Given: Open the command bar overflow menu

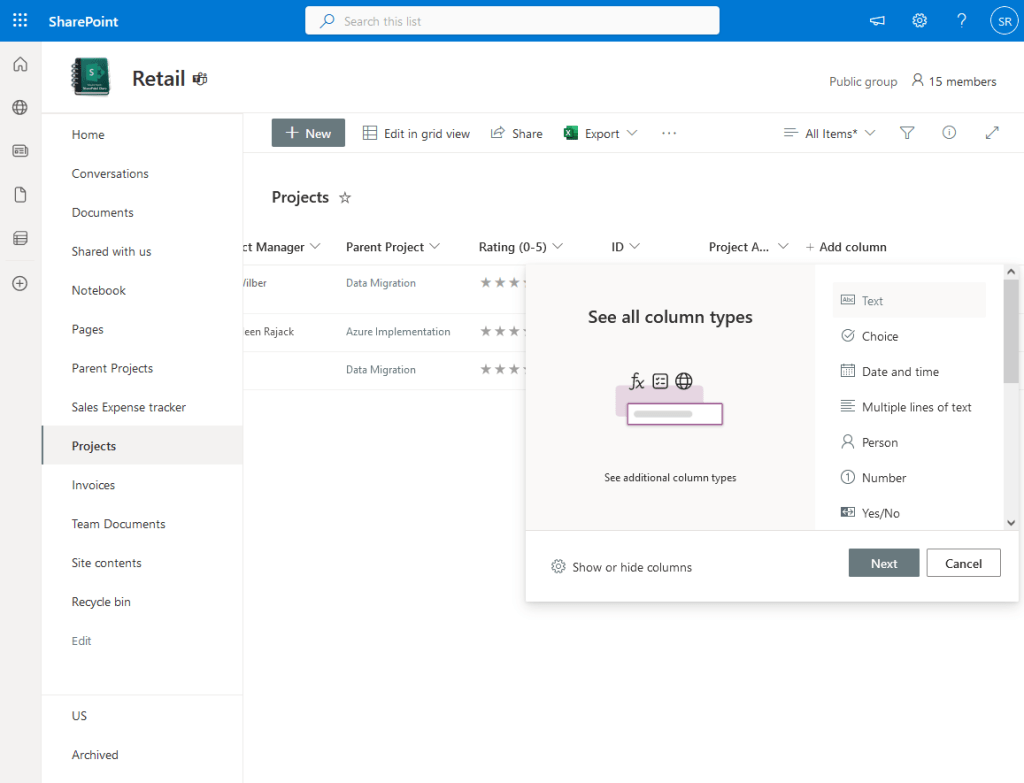Looking at the screenshot, I should pyautogui.click(x=668, y=132).
